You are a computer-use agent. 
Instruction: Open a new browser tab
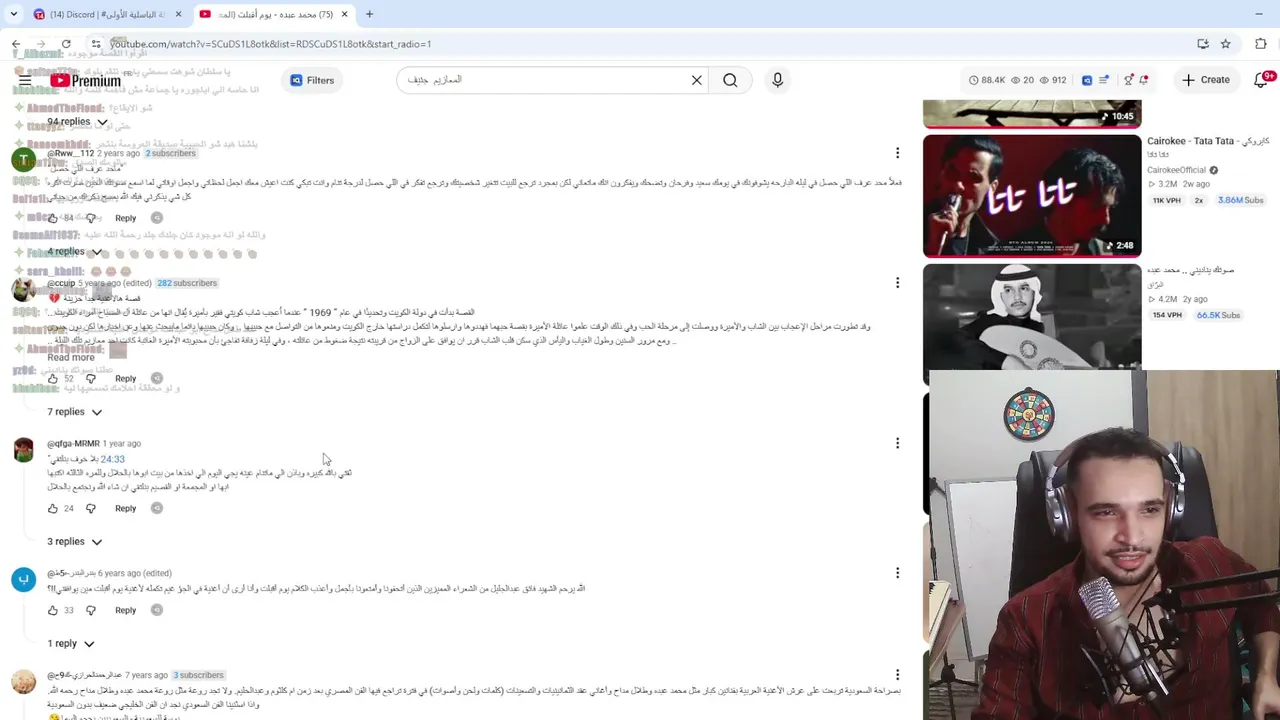pos(369,14)
